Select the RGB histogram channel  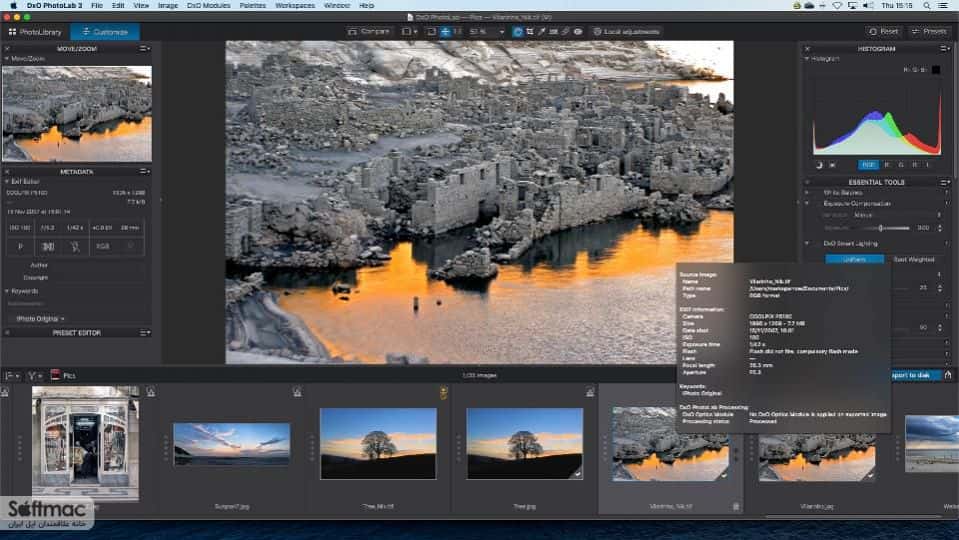click(868, 165)
